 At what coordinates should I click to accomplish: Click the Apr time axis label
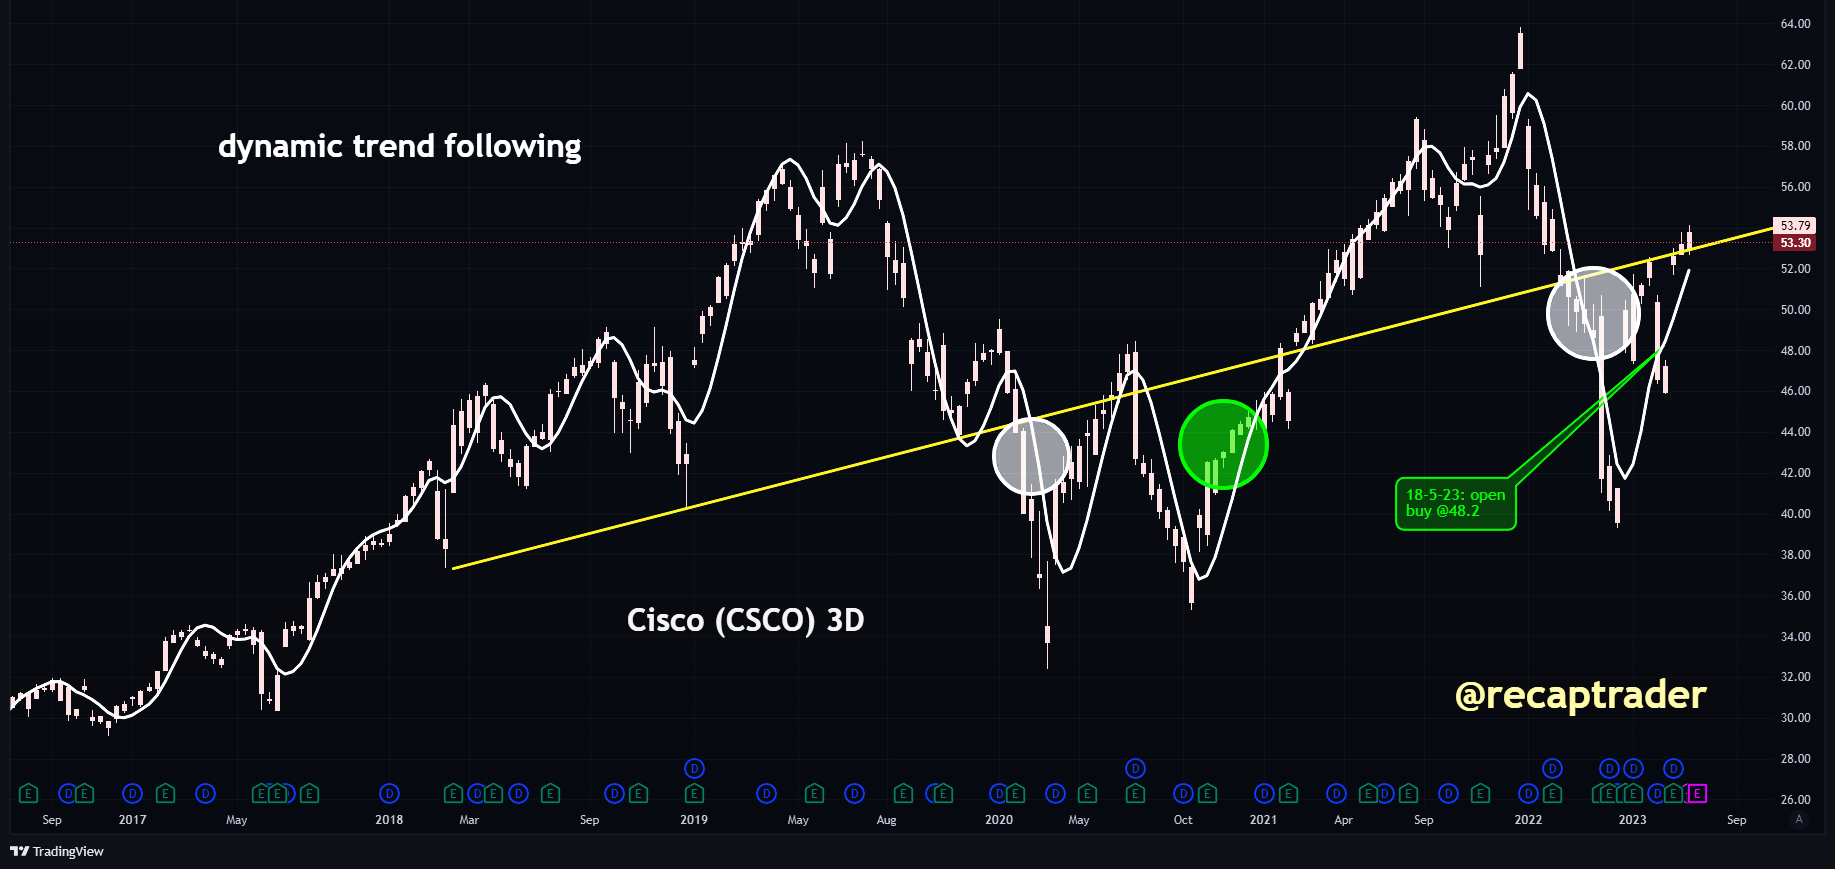1344,820
